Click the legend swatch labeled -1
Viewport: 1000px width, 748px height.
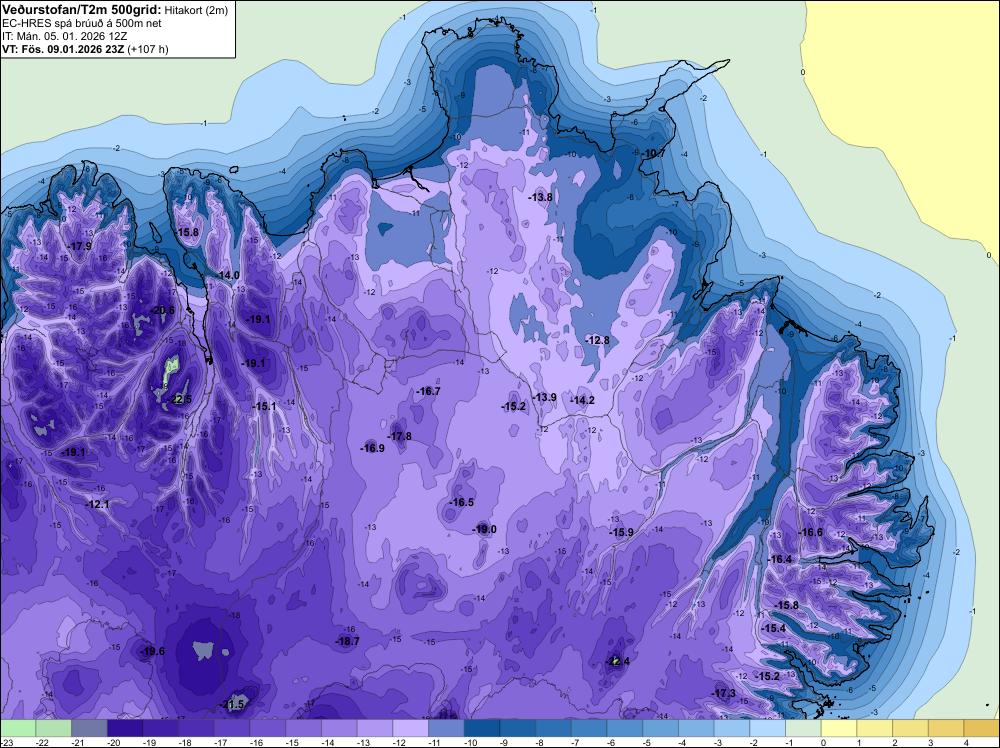tap(804, 728)
